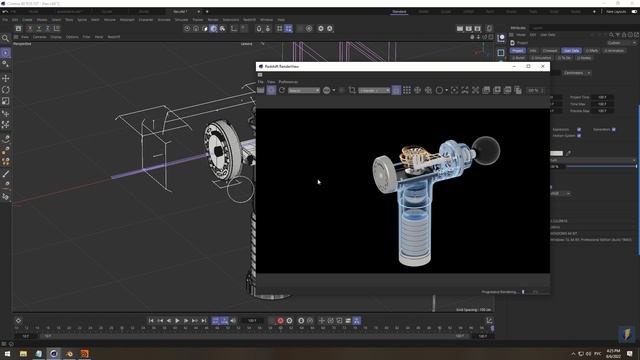Viewport: 640px width, 360px height.
Task: Open the search magnifier in left toolbar
Action: (x=5, y=38)
